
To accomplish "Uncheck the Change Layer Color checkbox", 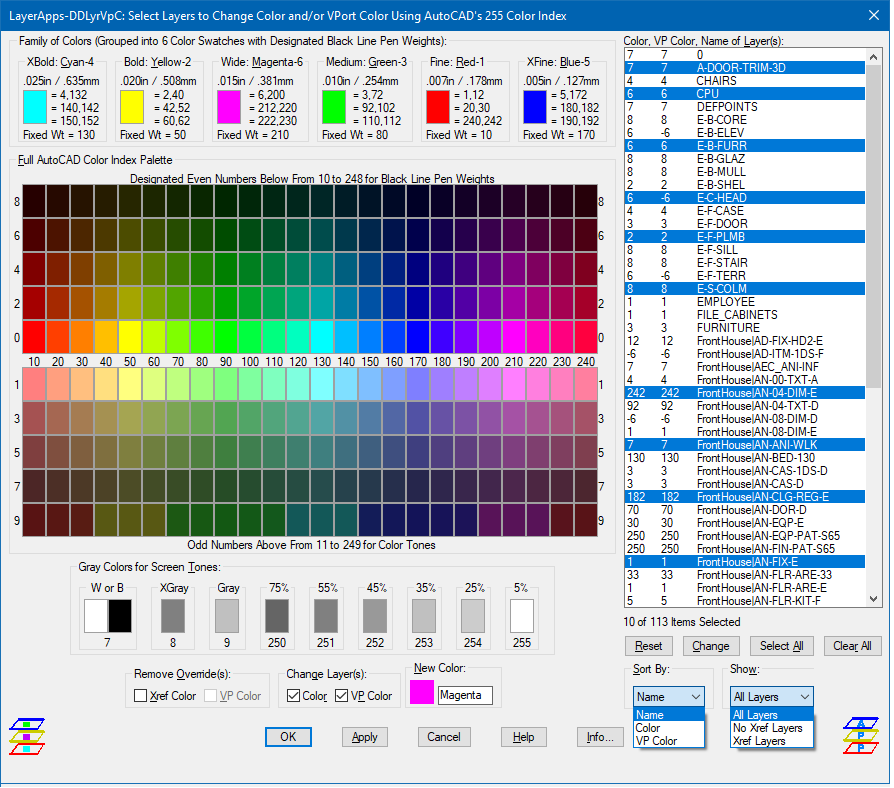I will click(x=294, y=696).
